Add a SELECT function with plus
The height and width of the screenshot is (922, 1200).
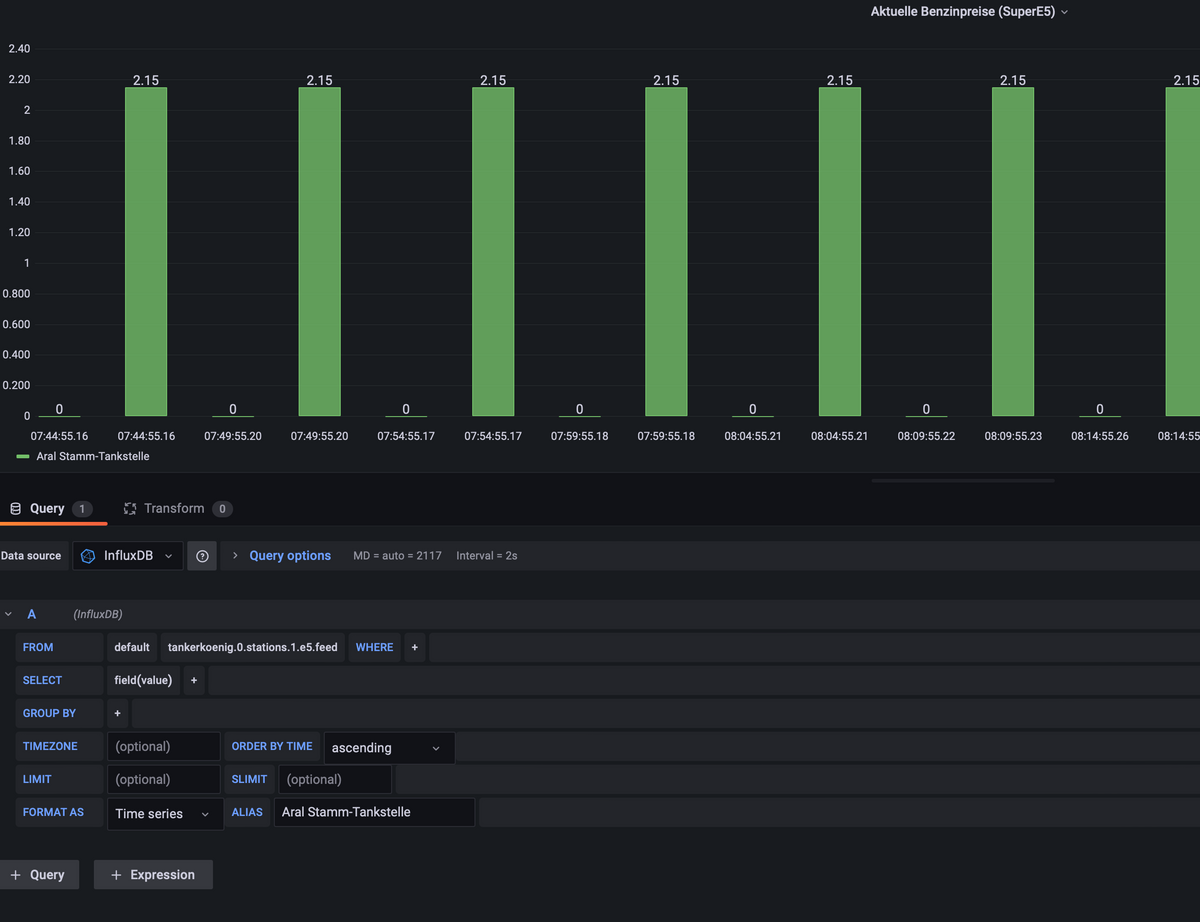click(194, 680)
